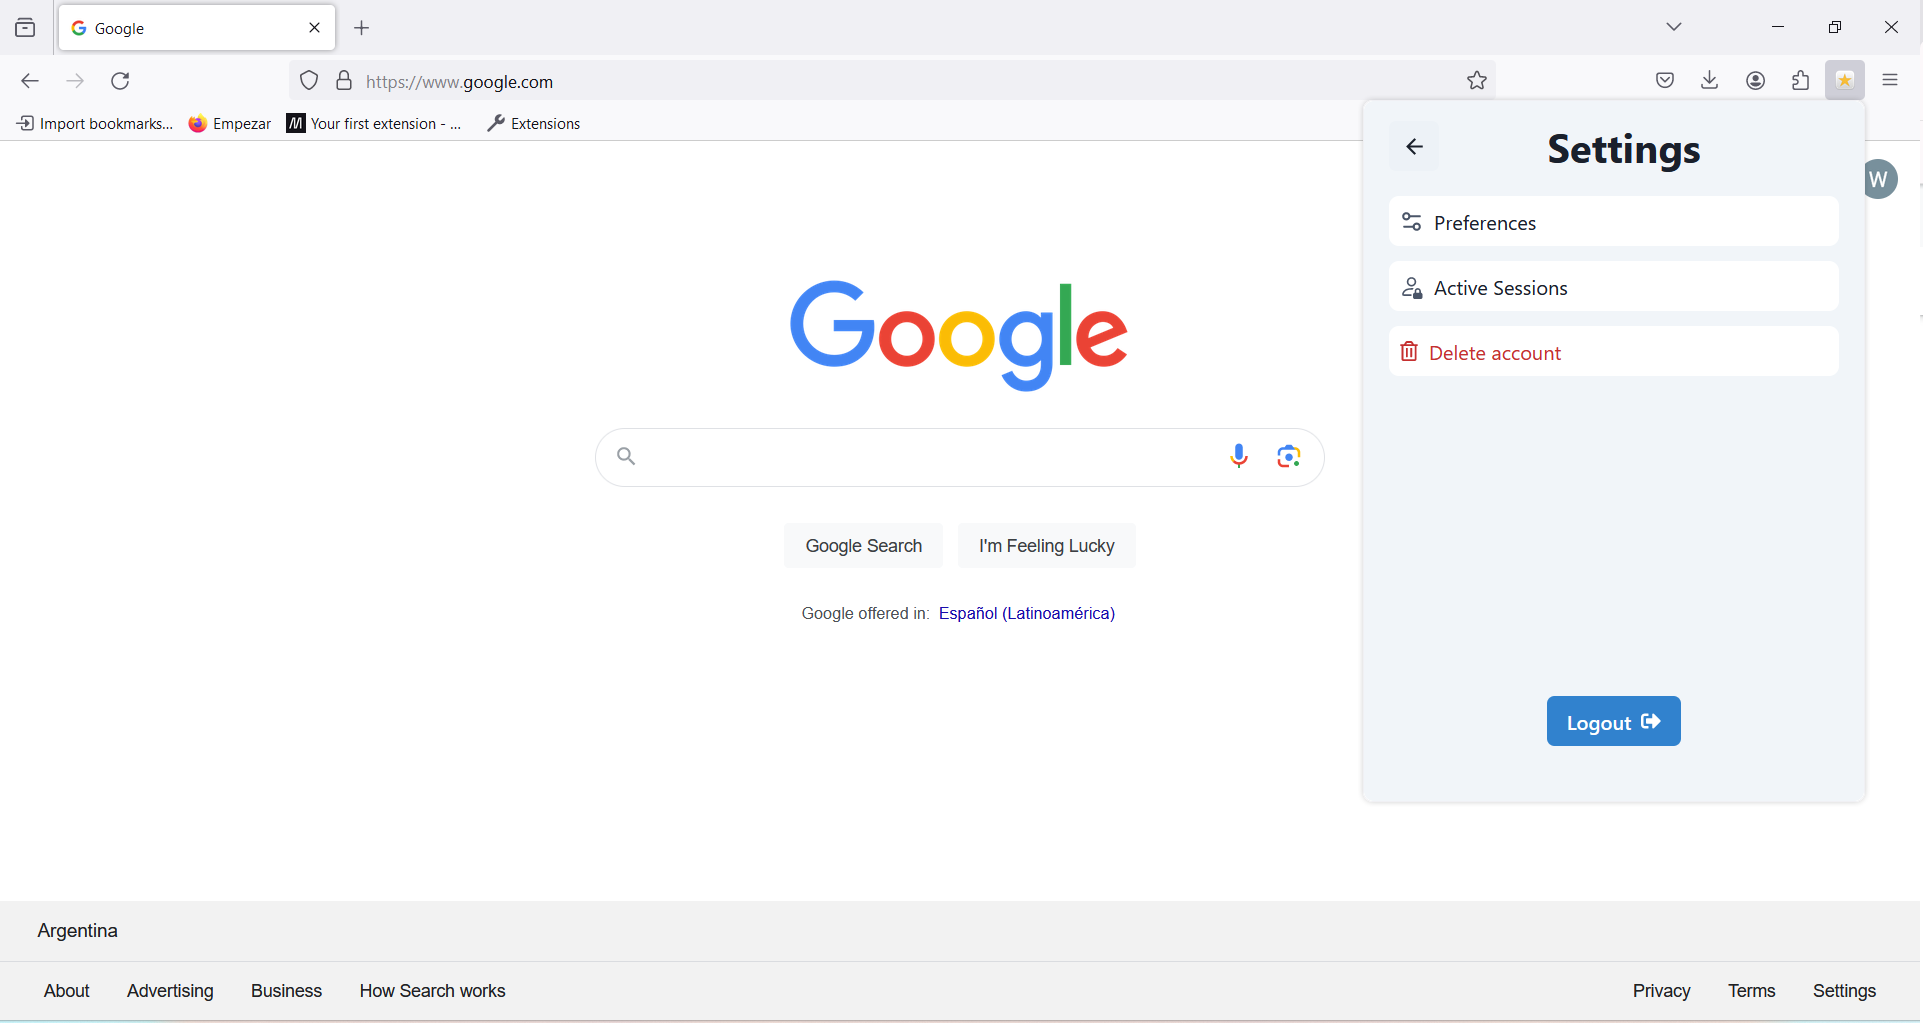This screenshot has width=1923, height=1023.
Task: Click the yellow star extension icon in toolbar
Action: [x=1845, y=80]
